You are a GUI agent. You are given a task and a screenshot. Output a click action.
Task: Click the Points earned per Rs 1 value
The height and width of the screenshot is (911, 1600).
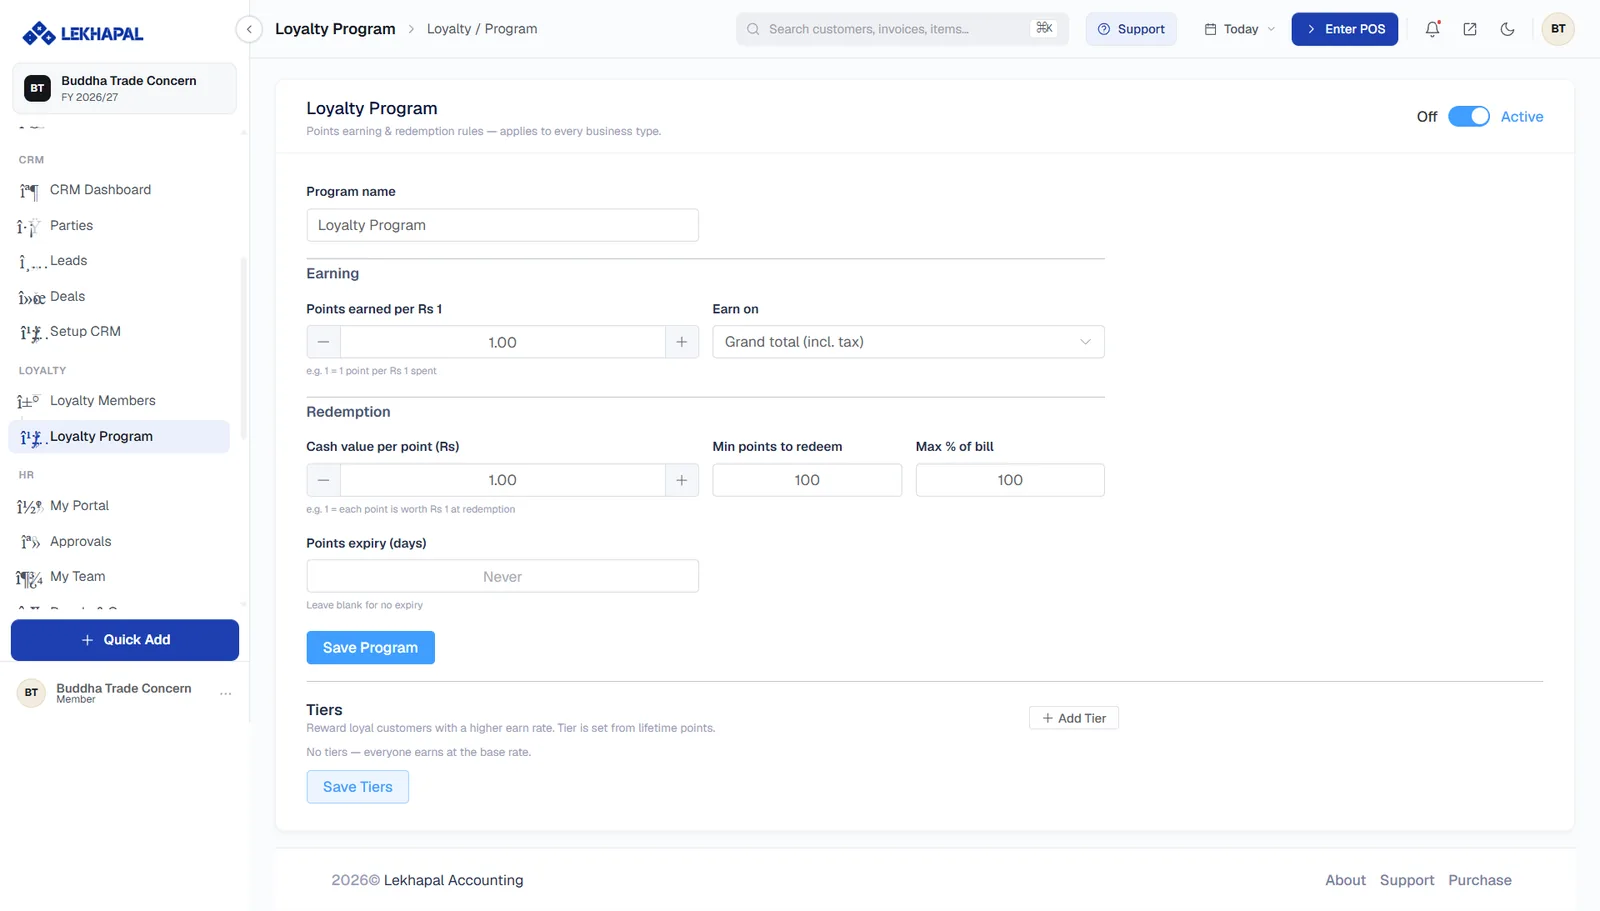point(502,342)
